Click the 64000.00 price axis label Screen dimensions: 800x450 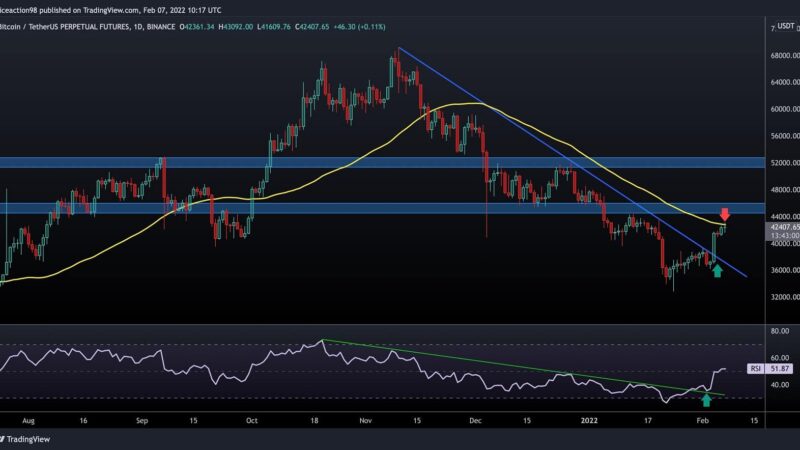click(x=785, y=82)
